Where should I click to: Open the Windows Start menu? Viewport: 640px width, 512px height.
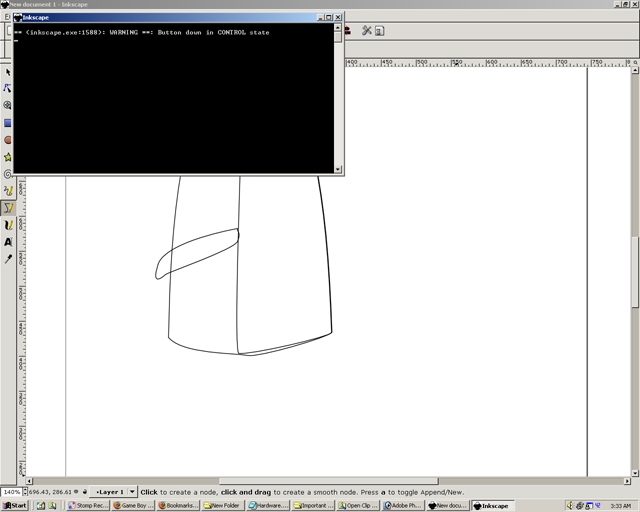click(x=15, y=505)
